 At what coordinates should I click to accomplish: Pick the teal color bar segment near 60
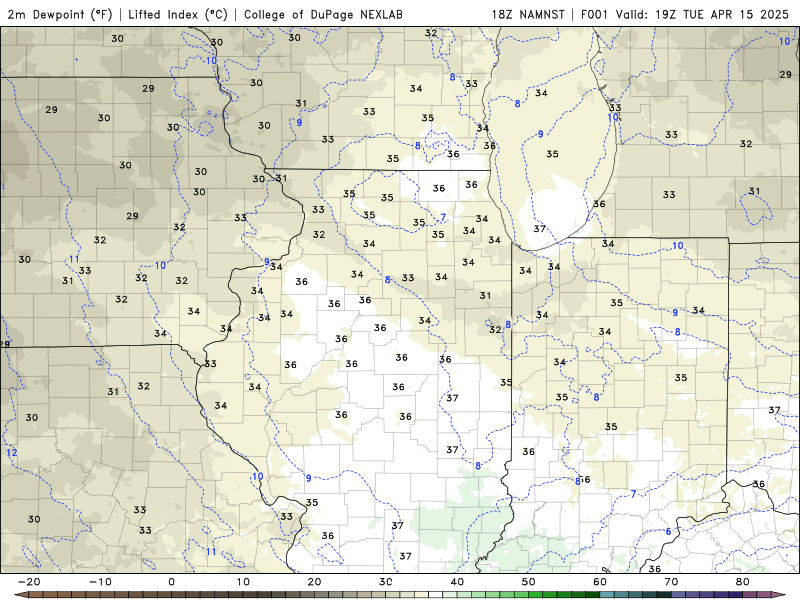point(607,595)
